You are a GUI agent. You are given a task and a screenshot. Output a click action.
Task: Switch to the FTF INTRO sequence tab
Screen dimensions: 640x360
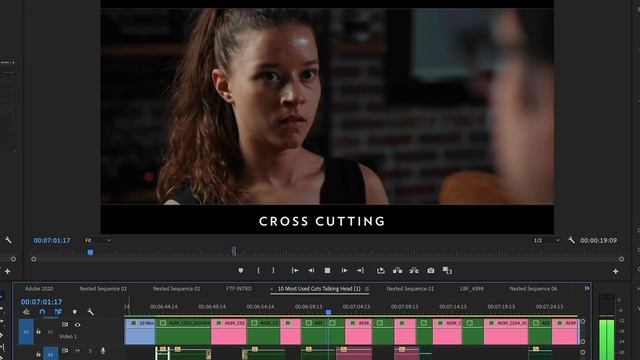click(239, 289)
